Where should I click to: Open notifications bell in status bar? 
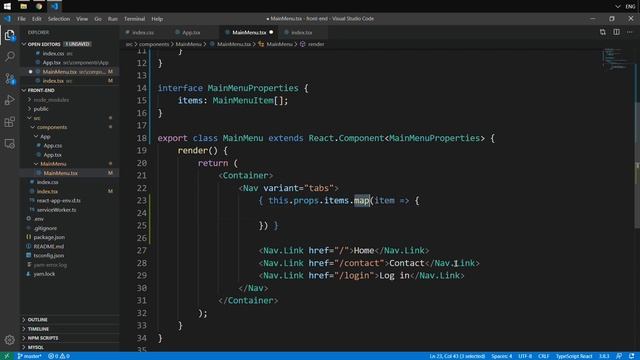point(632,356)
